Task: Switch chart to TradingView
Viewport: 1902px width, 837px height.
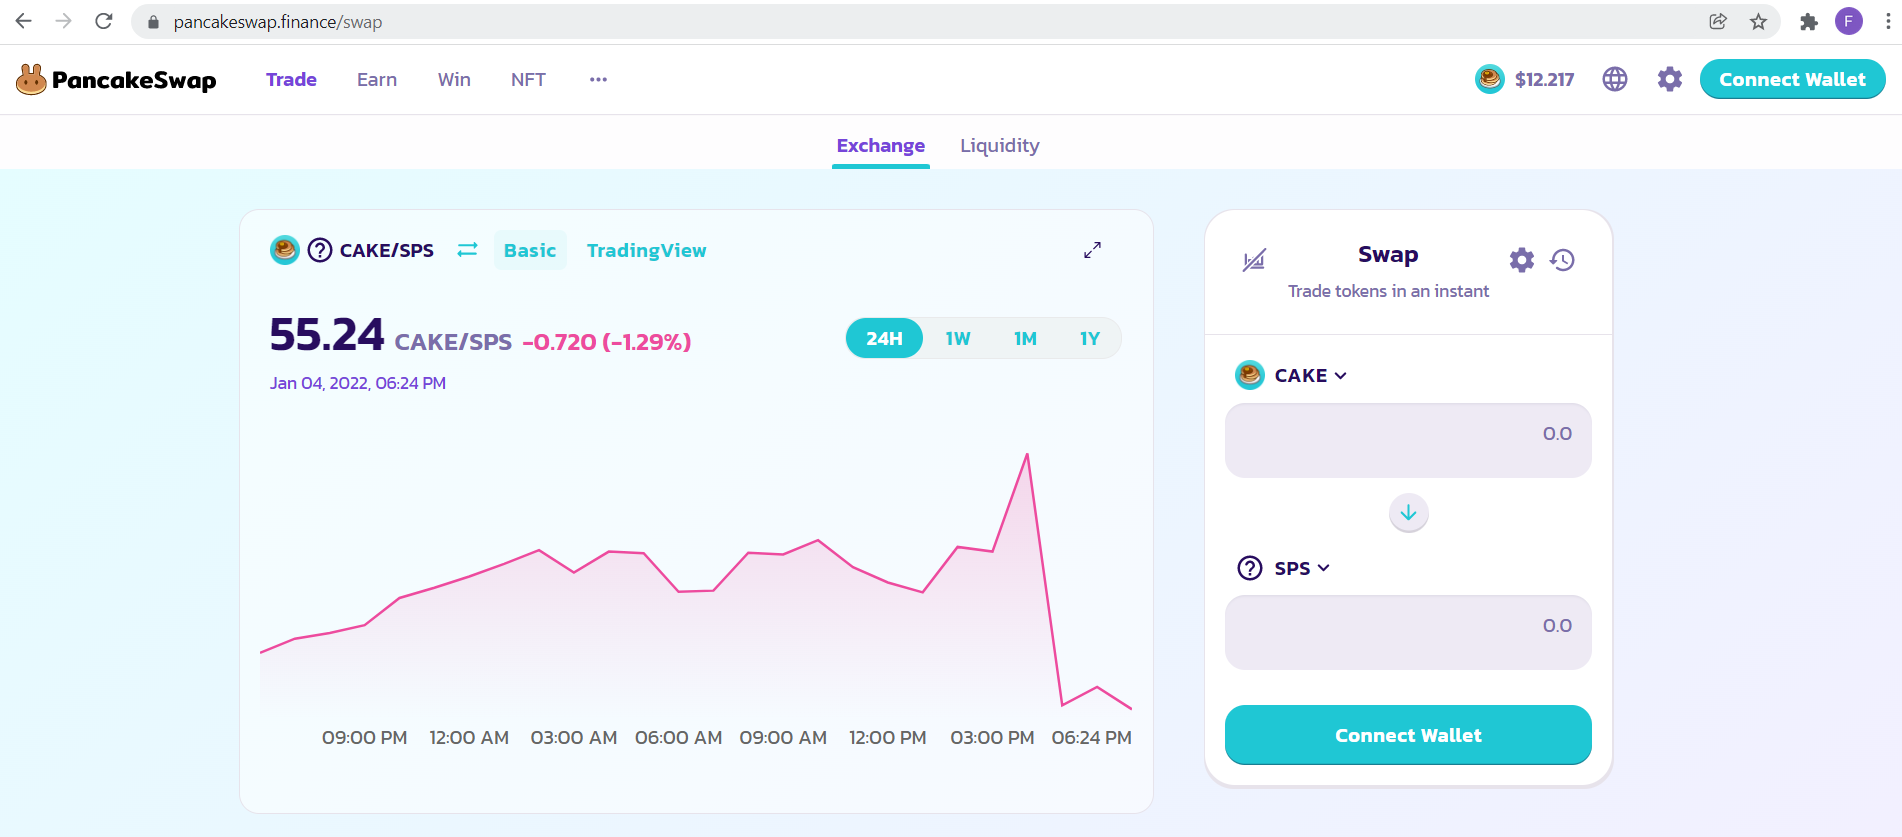Action: click(647, 250)
